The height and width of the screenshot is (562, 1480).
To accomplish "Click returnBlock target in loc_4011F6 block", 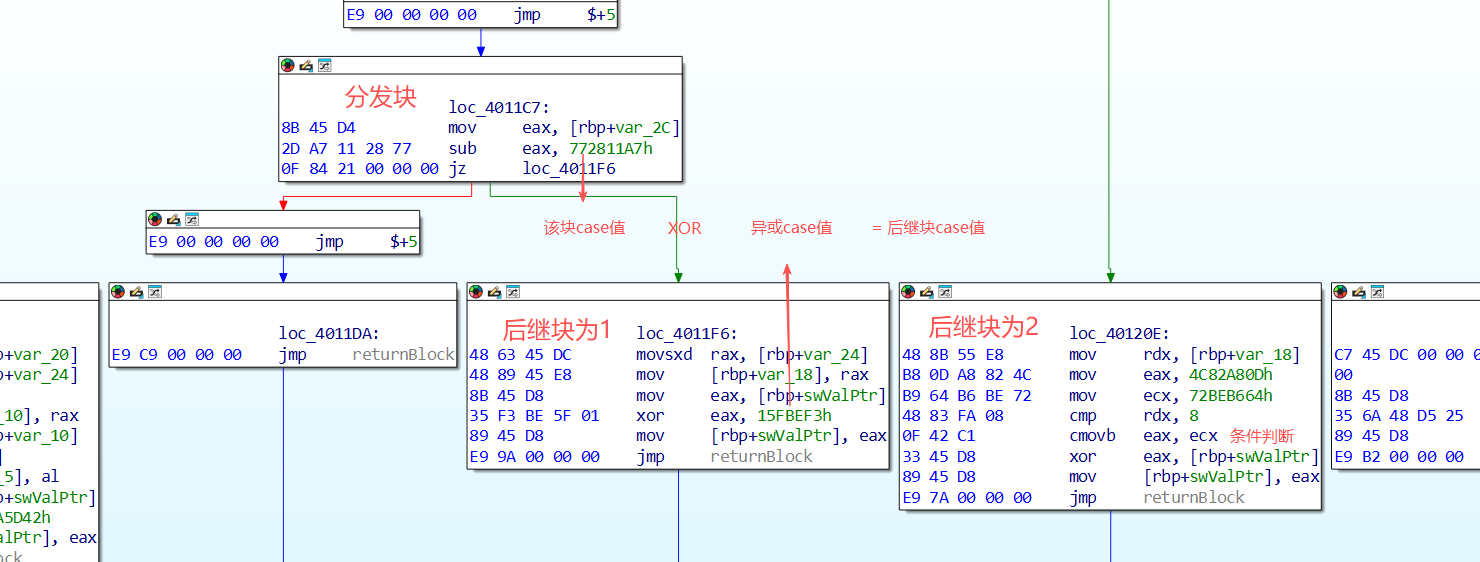I will click(761, 456).
